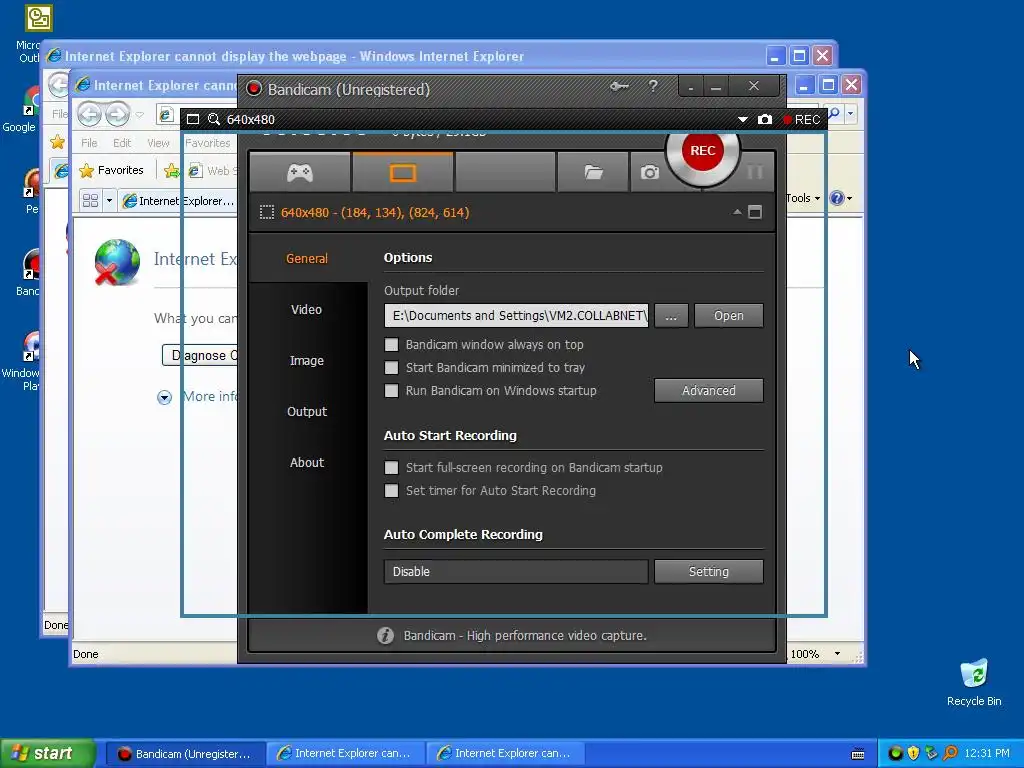Open the General settings tab
Screen dimensions: 1024x768
[307, 259]
